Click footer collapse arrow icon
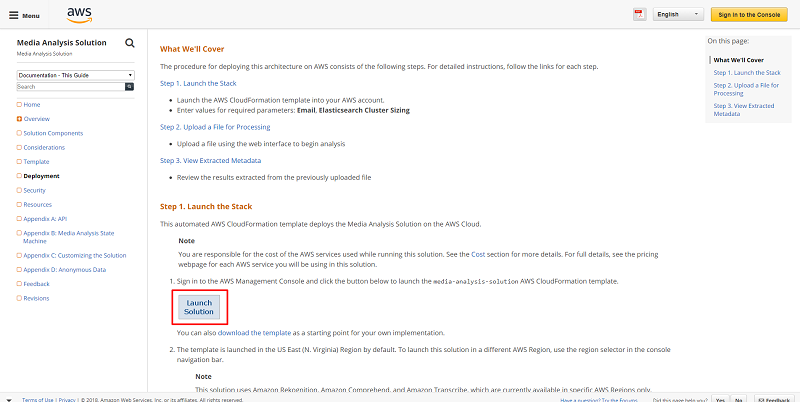 8,400
